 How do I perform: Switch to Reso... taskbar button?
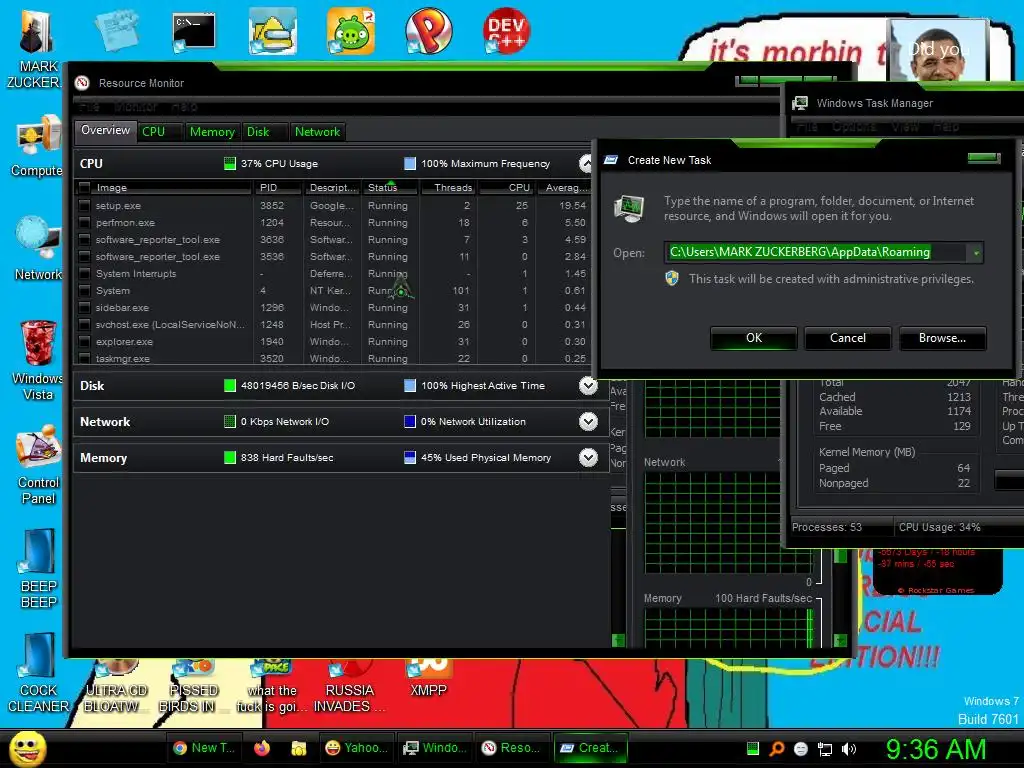click(511, 748)
